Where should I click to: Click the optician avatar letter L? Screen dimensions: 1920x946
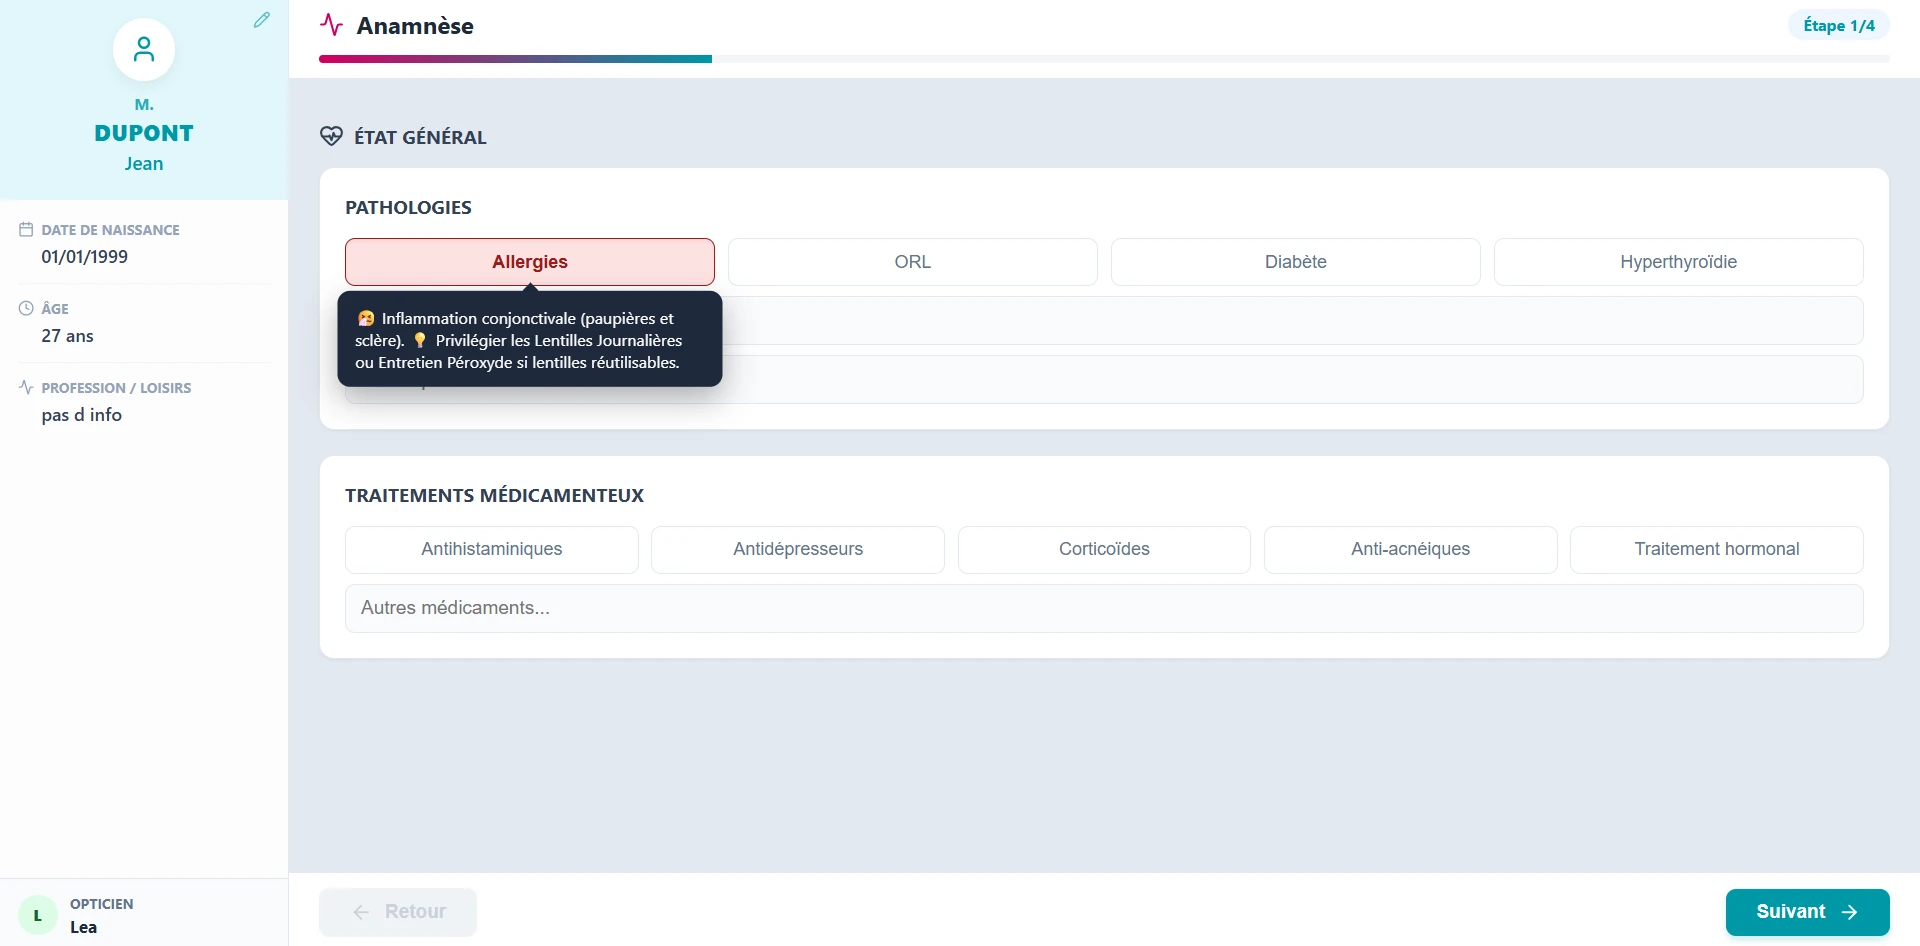click(x=38, y=915)
